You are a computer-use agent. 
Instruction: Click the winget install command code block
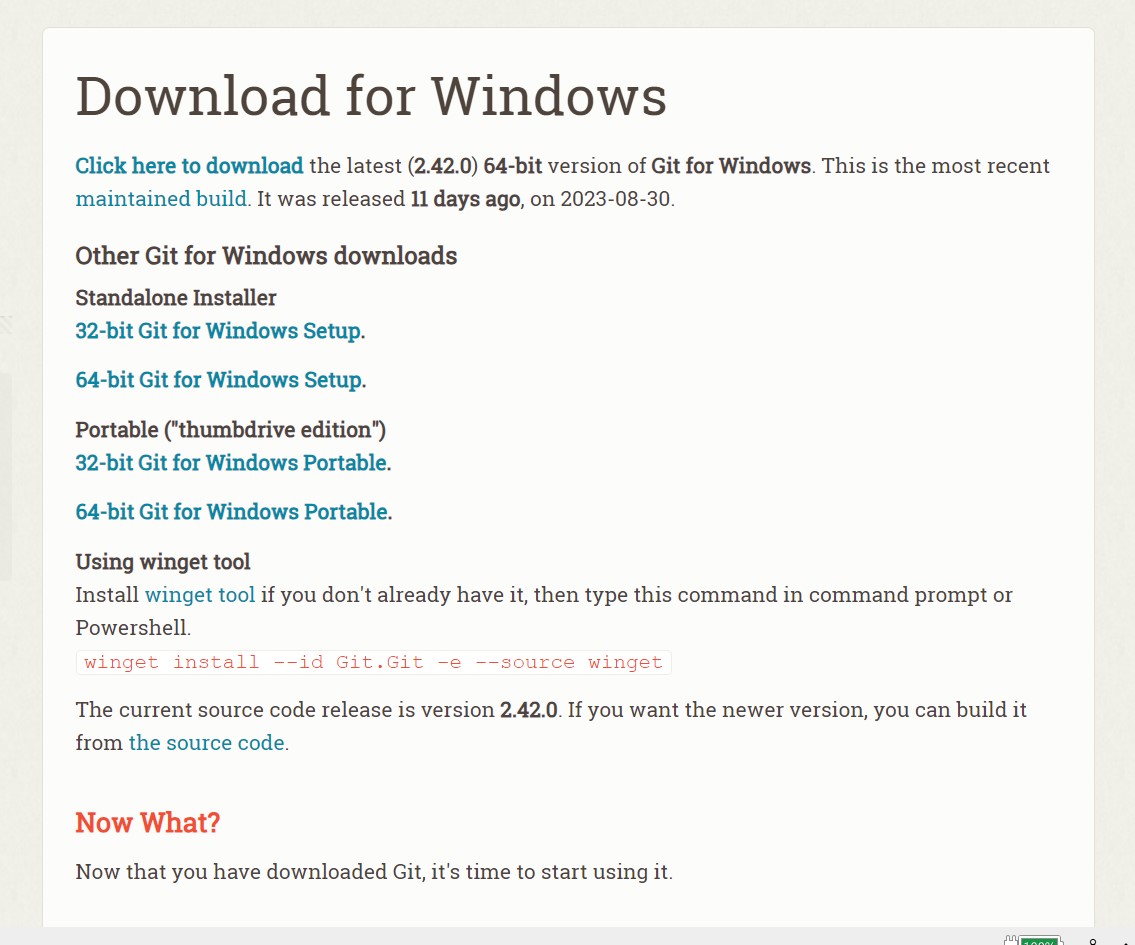(x=373, y=662)
